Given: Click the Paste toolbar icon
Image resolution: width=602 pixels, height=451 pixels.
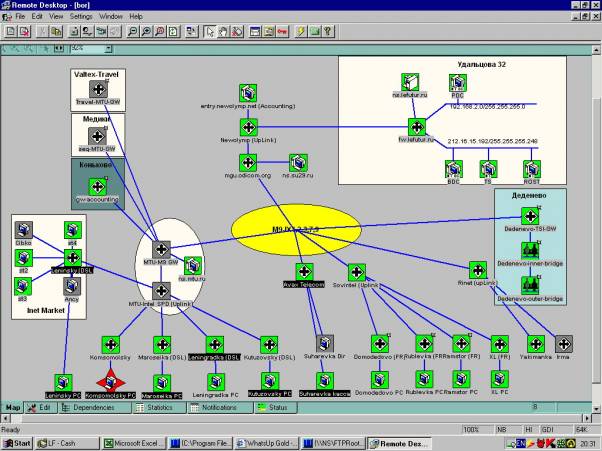Looking at the screenshot, I should pos(56,31).
